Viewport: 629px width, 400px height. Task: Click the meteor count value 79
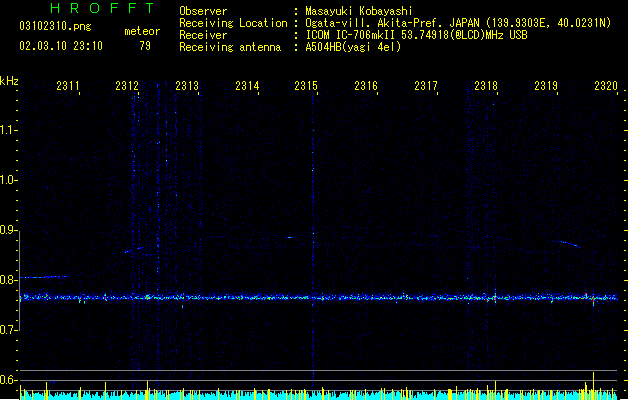145,46
